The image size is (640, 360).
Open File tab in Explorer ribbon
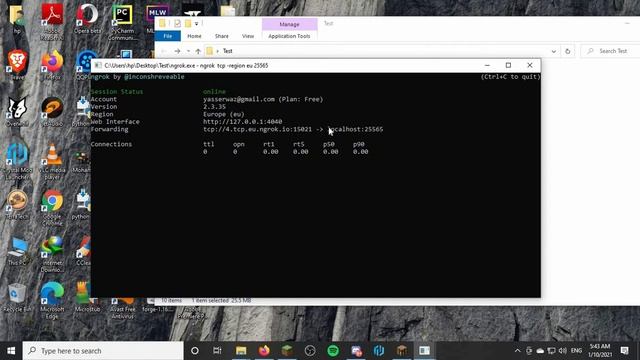(x=168, y=36)
